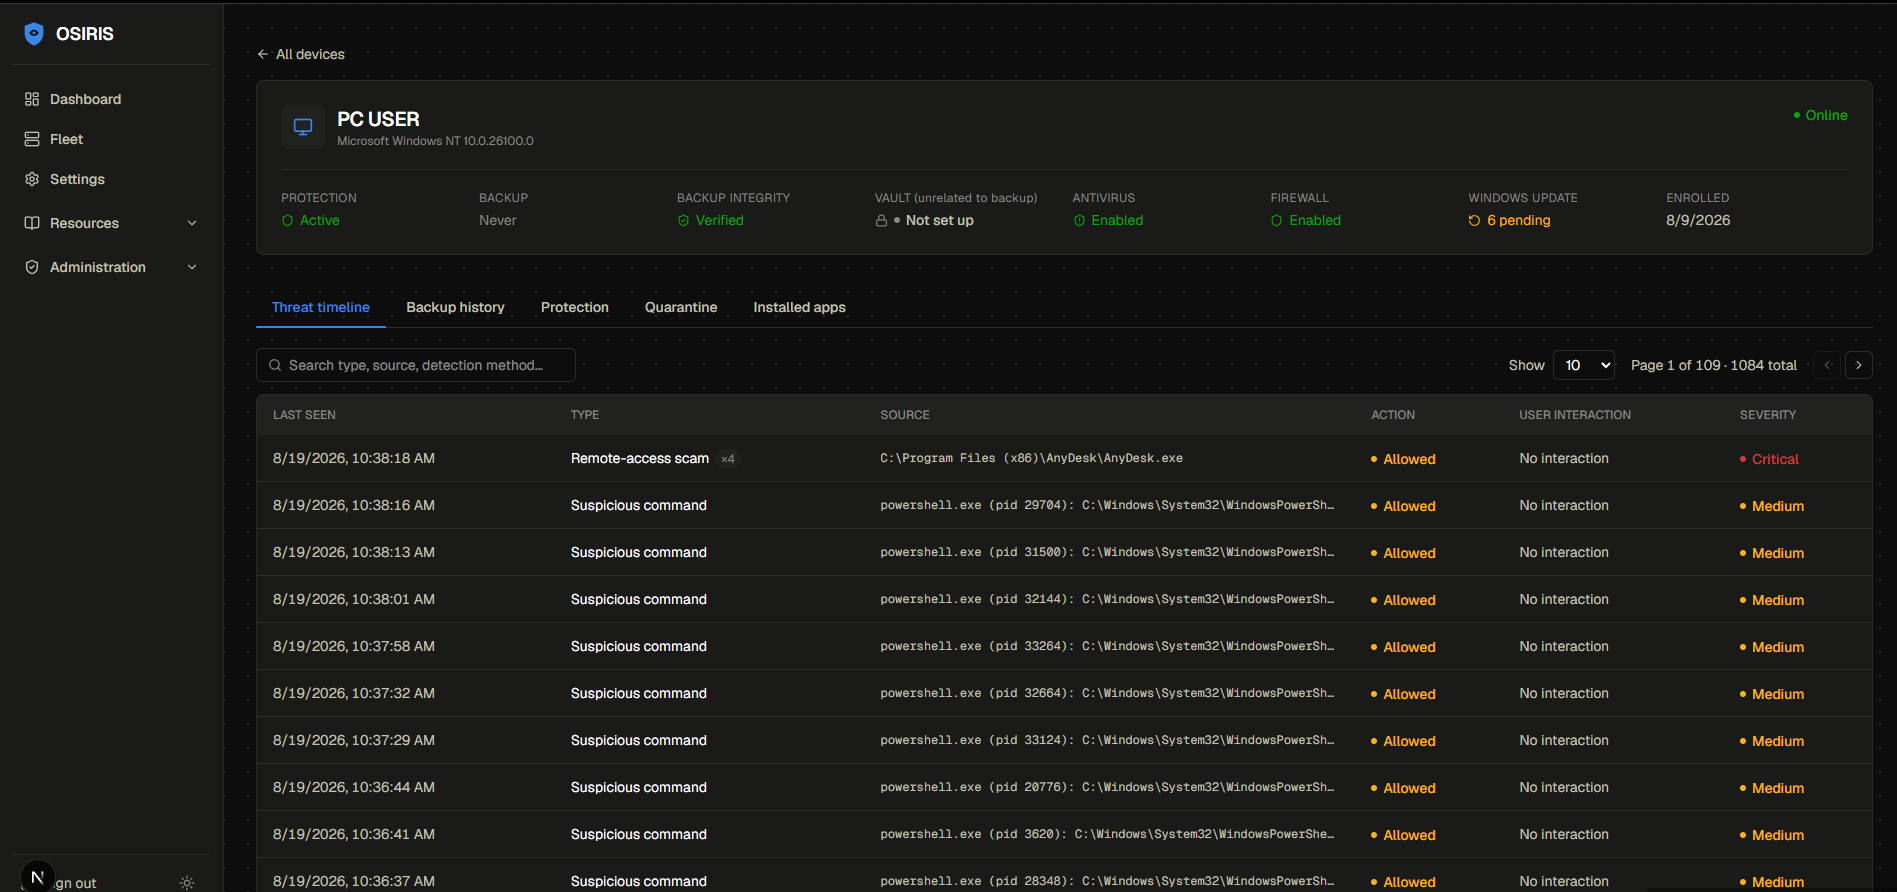This screenshot has height=892, width=1897.
Task: Open the row at 10:36:37 AM
Action: pos(1064,875)
